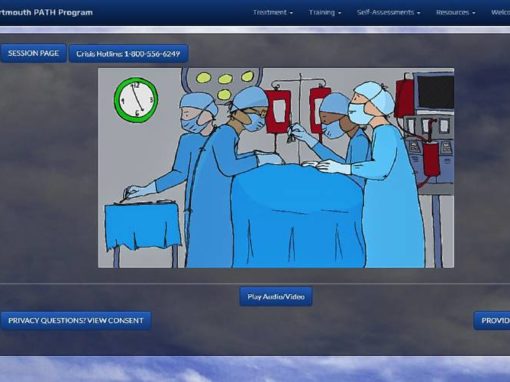
Task: Open Privacy Questions? View Consent
Action: (76, 321)
